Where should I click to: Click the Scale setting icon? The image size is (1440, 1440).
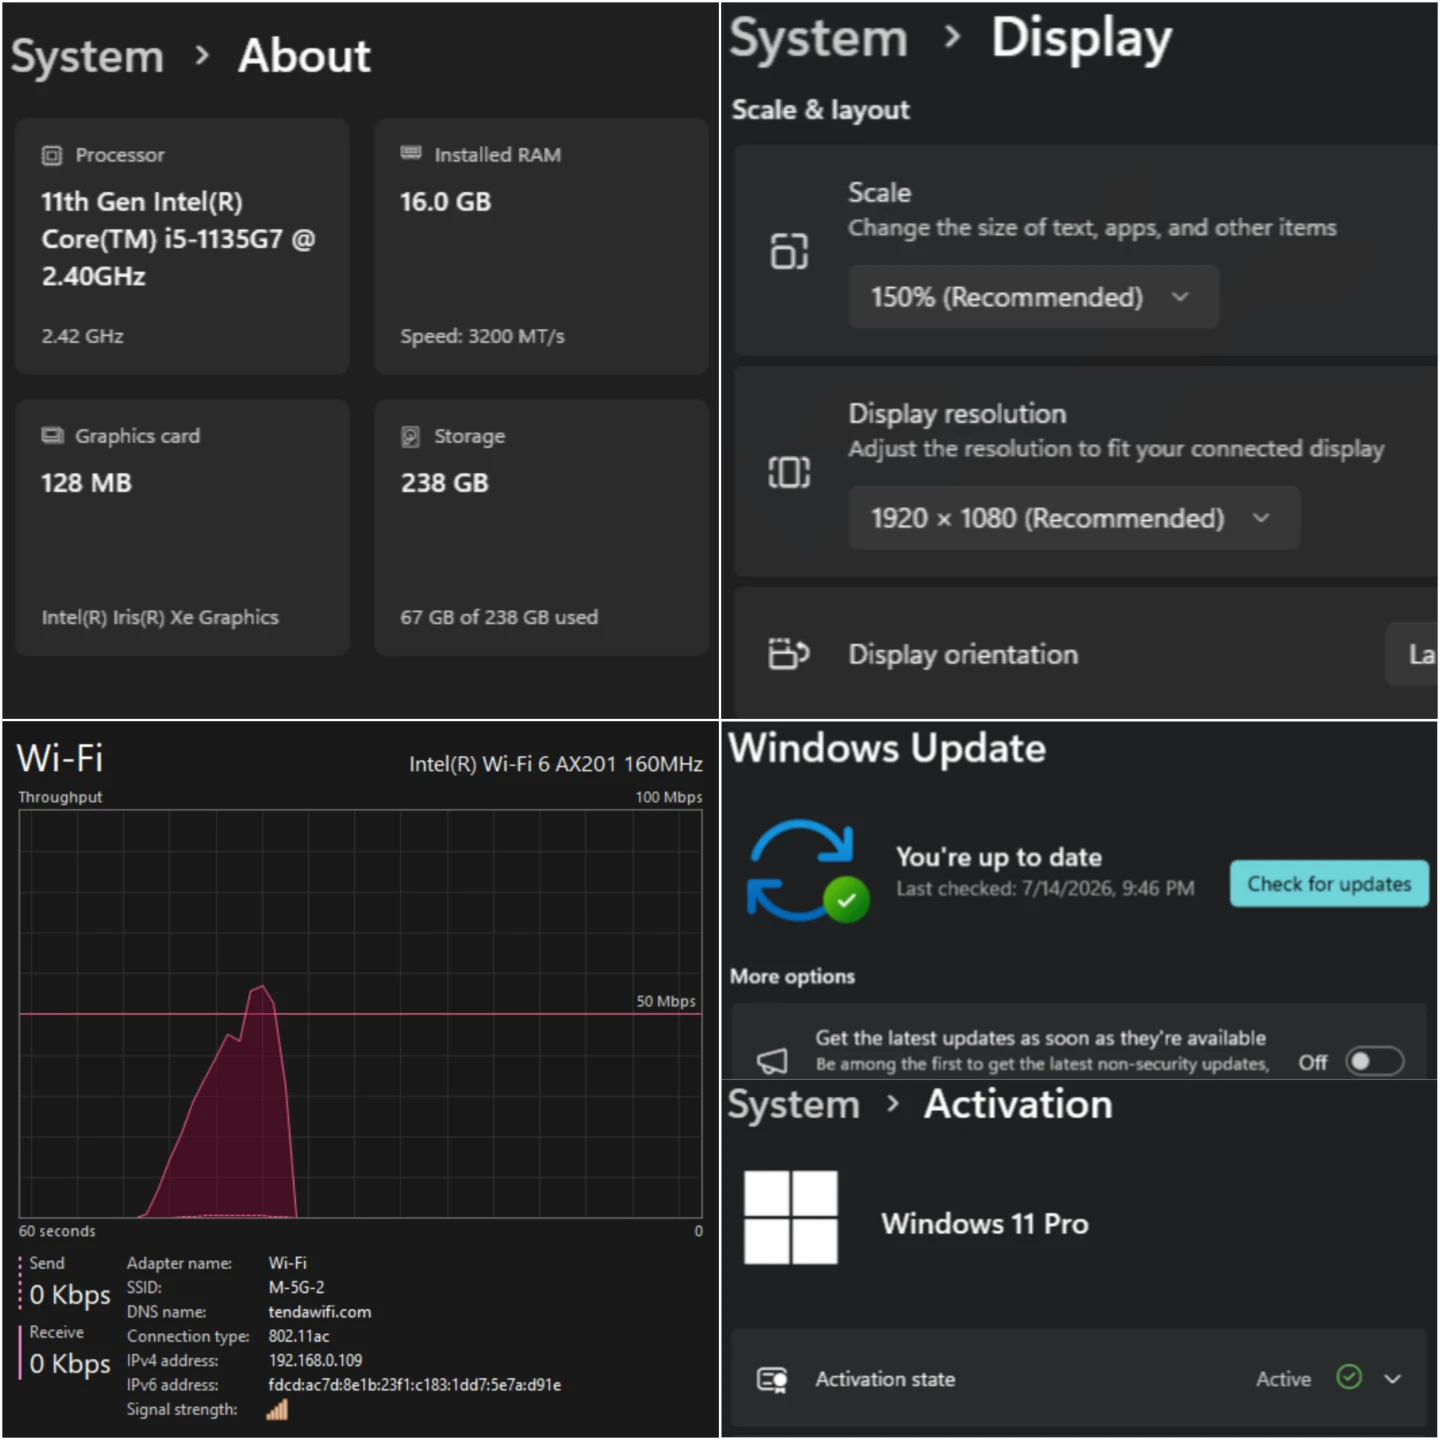[789, 251]
